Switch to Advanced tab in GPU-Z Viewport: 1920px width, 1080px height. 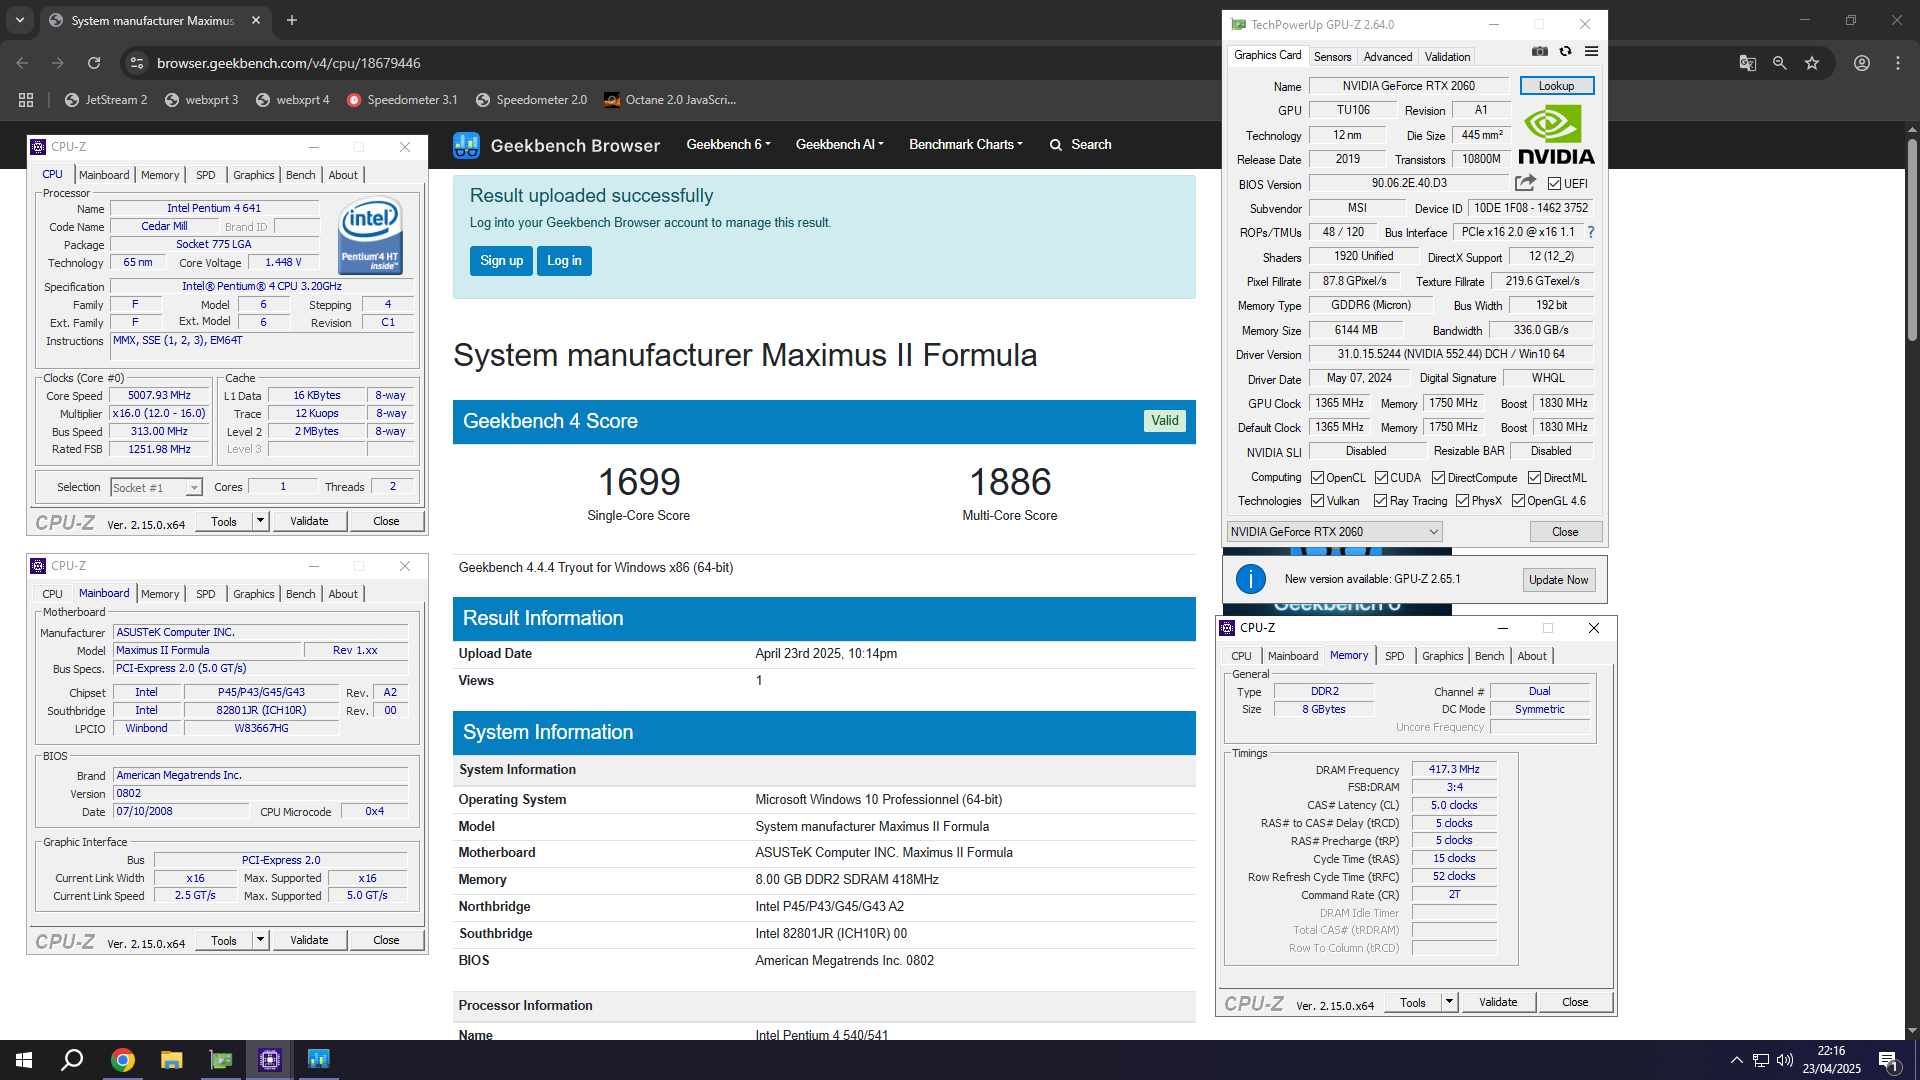pyautogui.click(x=1388, y=57)
